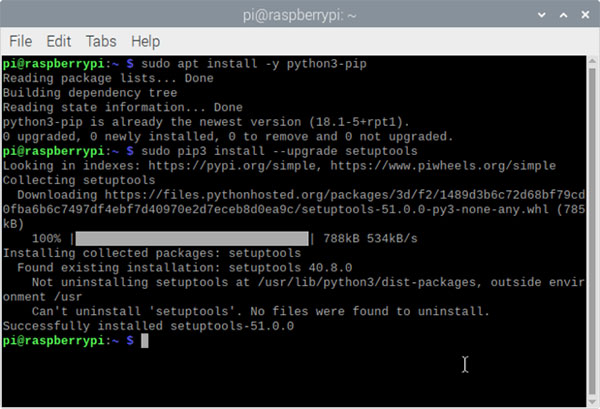Minimize the terminal with the down-chevron icon

541,14
